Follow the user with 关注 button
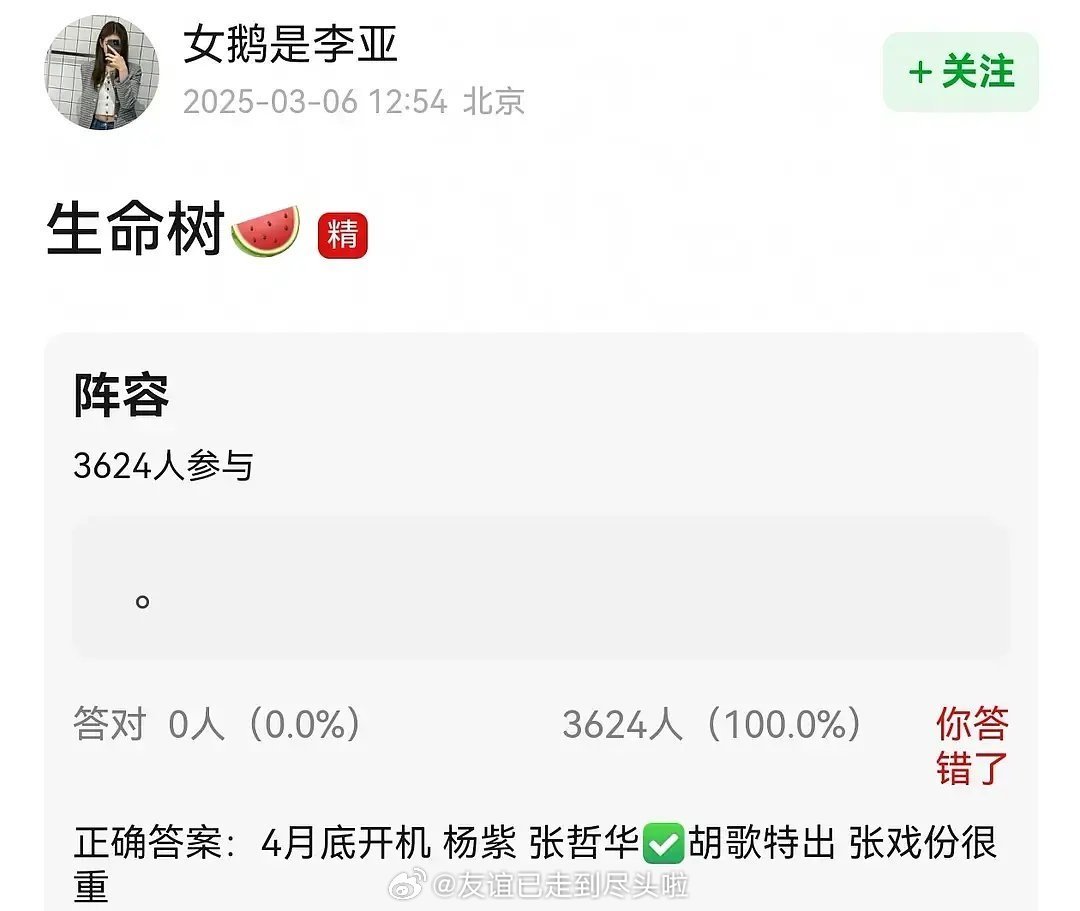This screenshot has height=911, width=1080. coord(961,72)
